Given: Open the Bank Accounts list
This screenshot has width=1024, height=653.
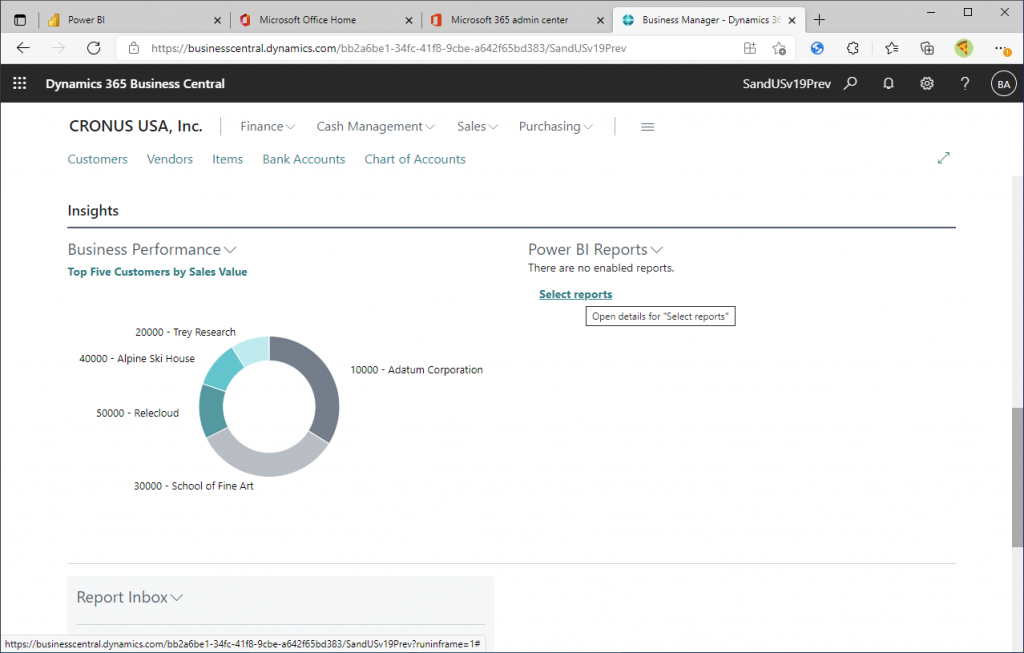Looking at the screenshot, I should 304,159.
